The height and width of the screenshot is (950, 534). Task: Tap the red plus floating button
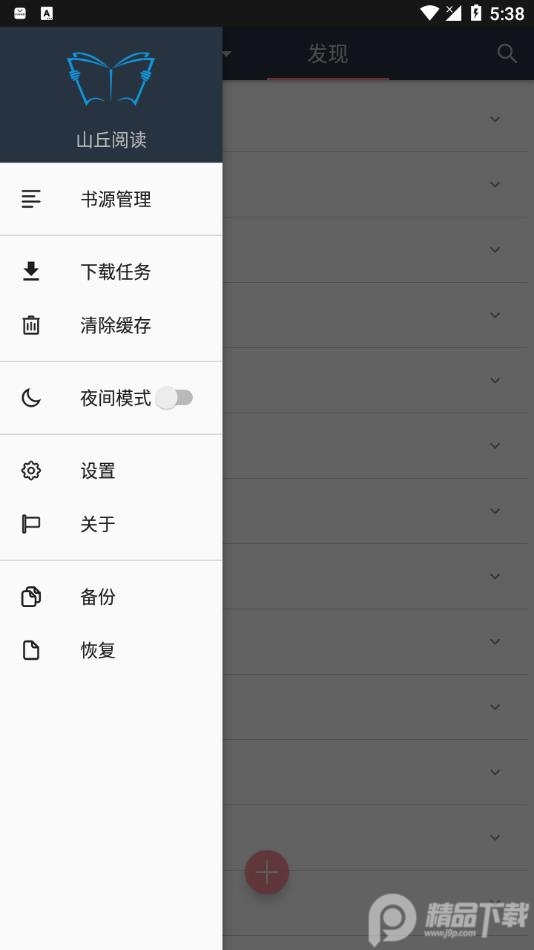267,872
